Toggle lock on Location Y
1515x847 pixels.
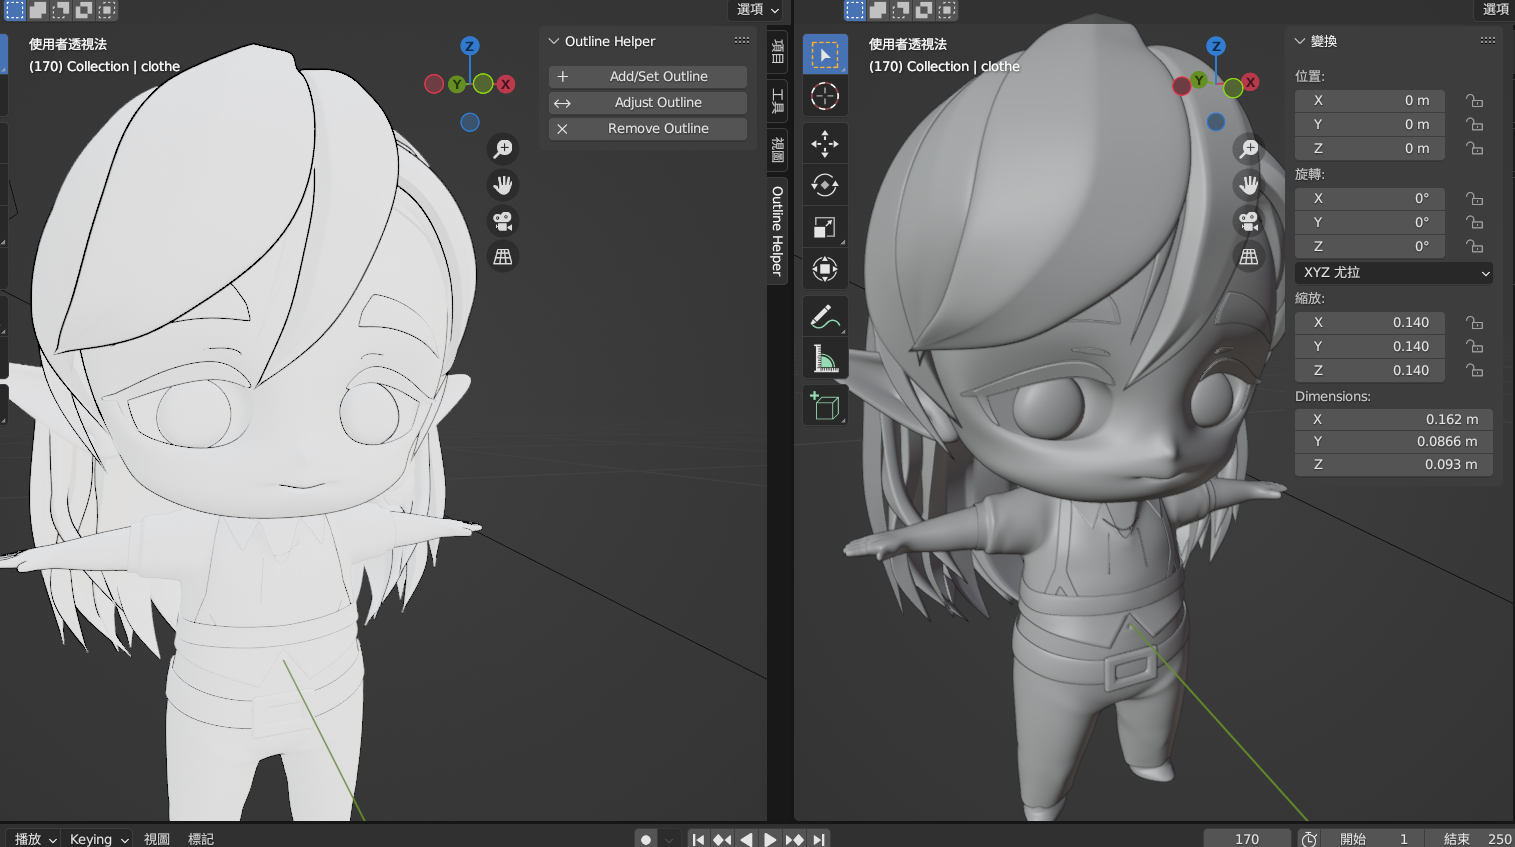(1475, 124)
